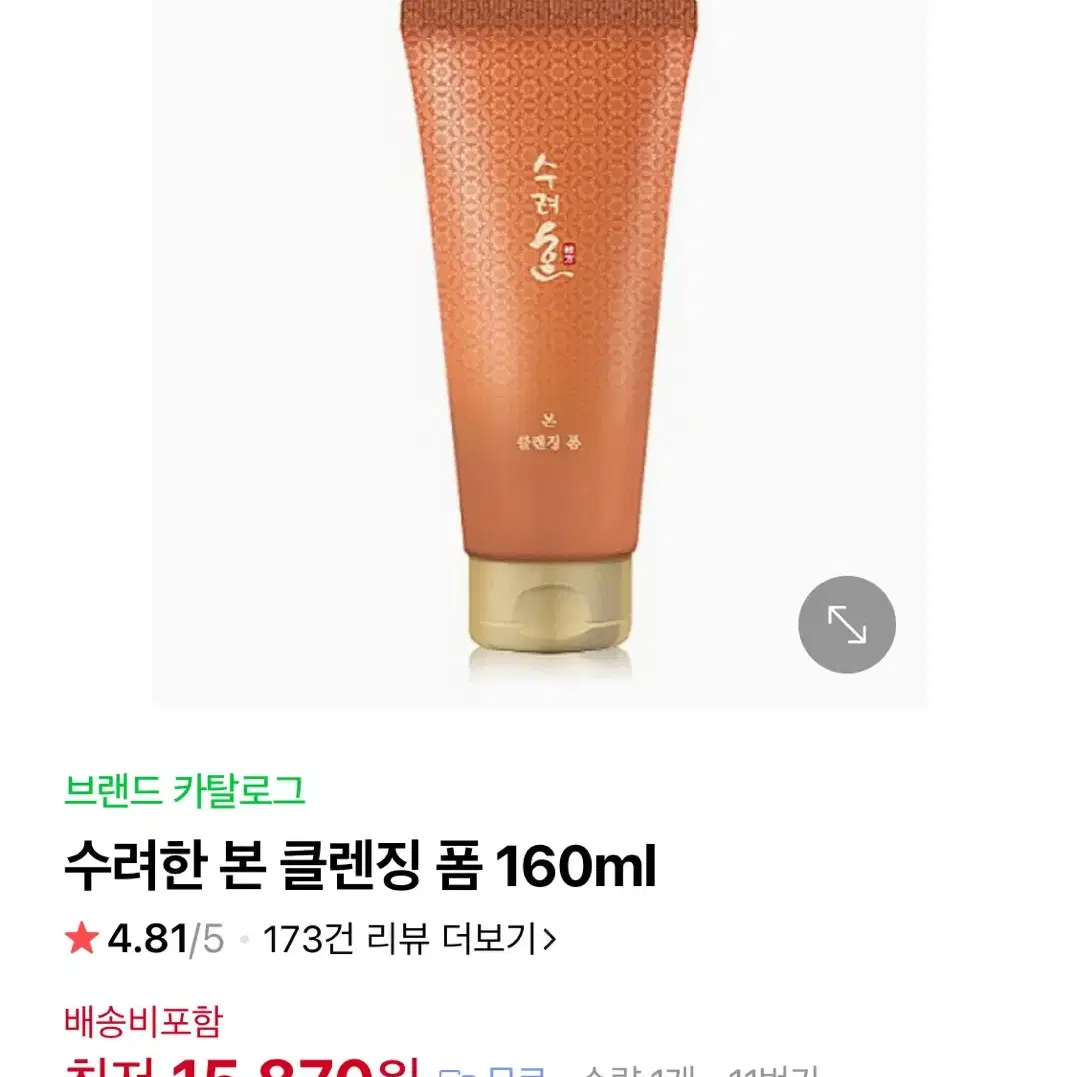1077x1077 pixels.
Task: Tap the orange cleansing foam tube image
Action: (x=549, y=337)
